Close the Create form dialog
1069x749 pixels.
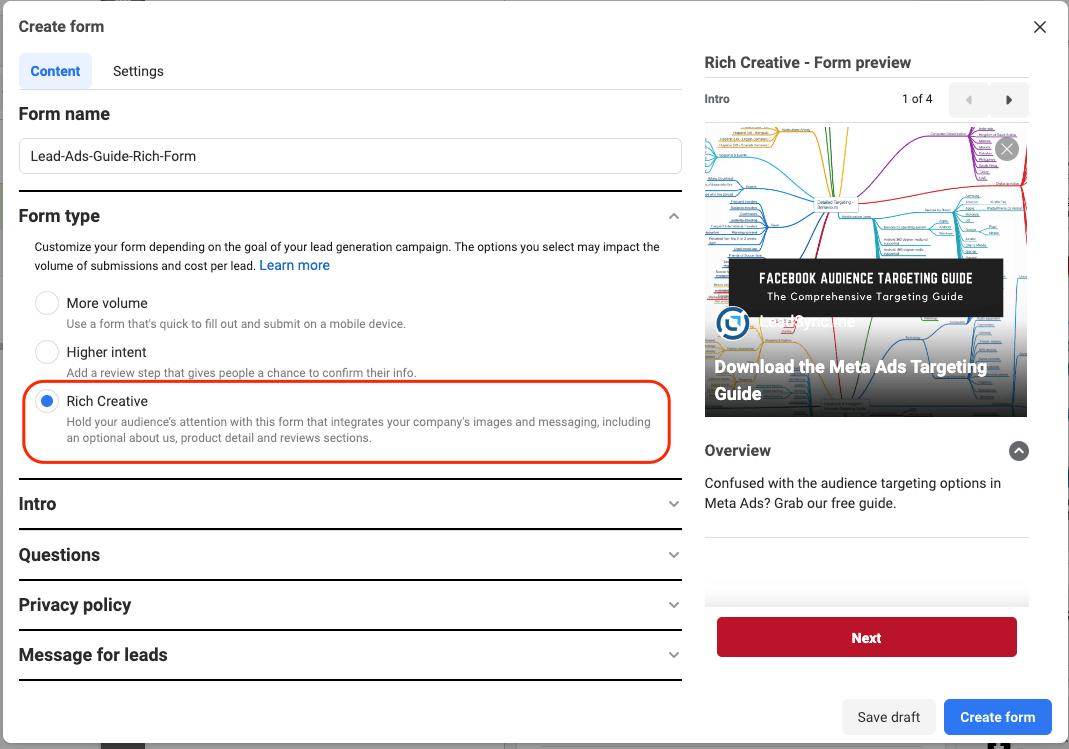point(1040,27)
